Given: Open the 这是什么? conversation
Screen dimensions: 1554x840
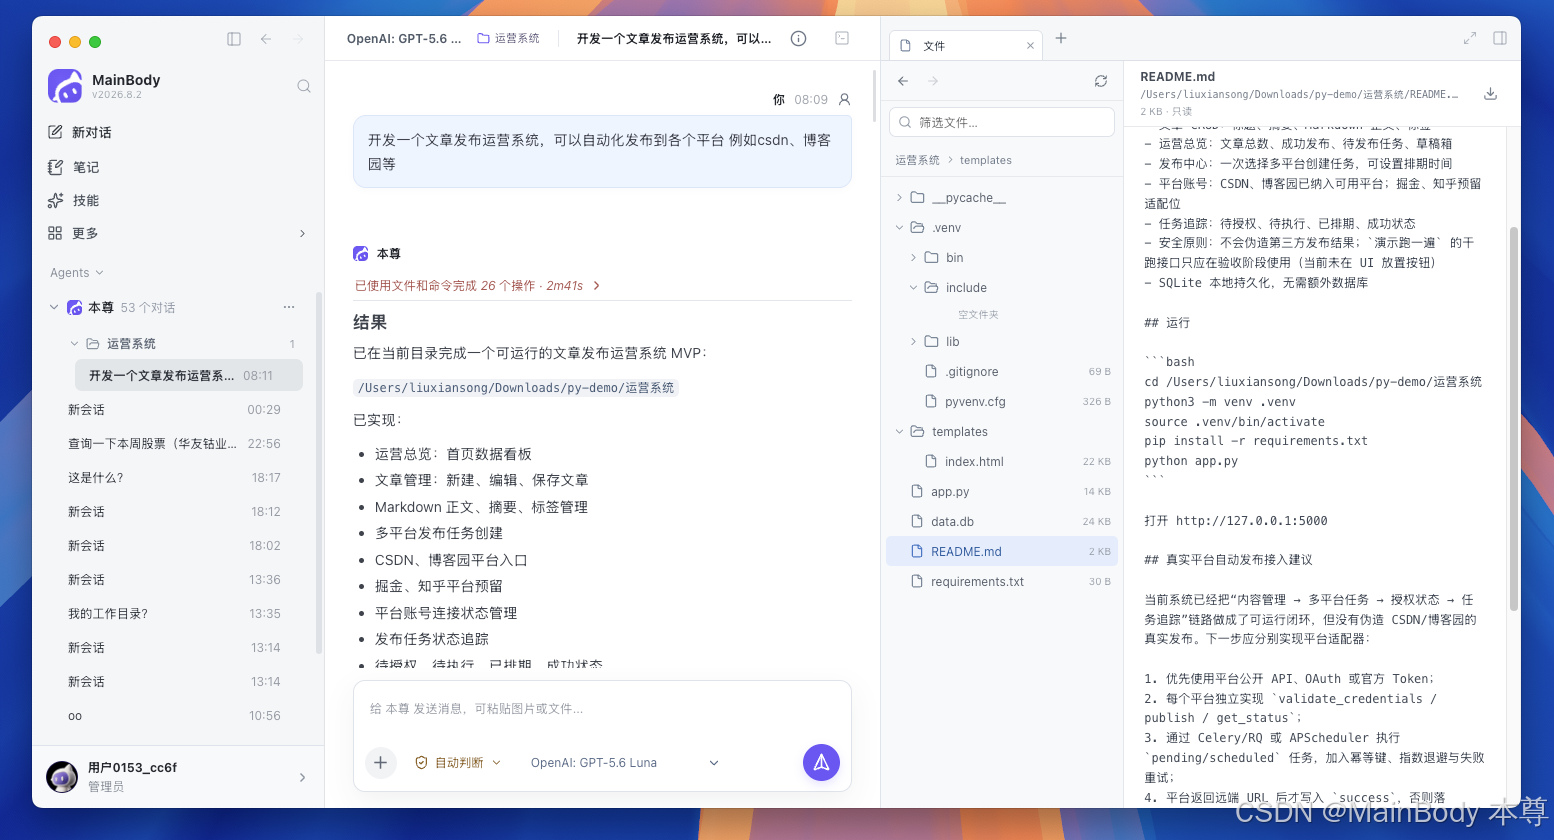Looking at the screenshot, I should (x=174, y=477).
